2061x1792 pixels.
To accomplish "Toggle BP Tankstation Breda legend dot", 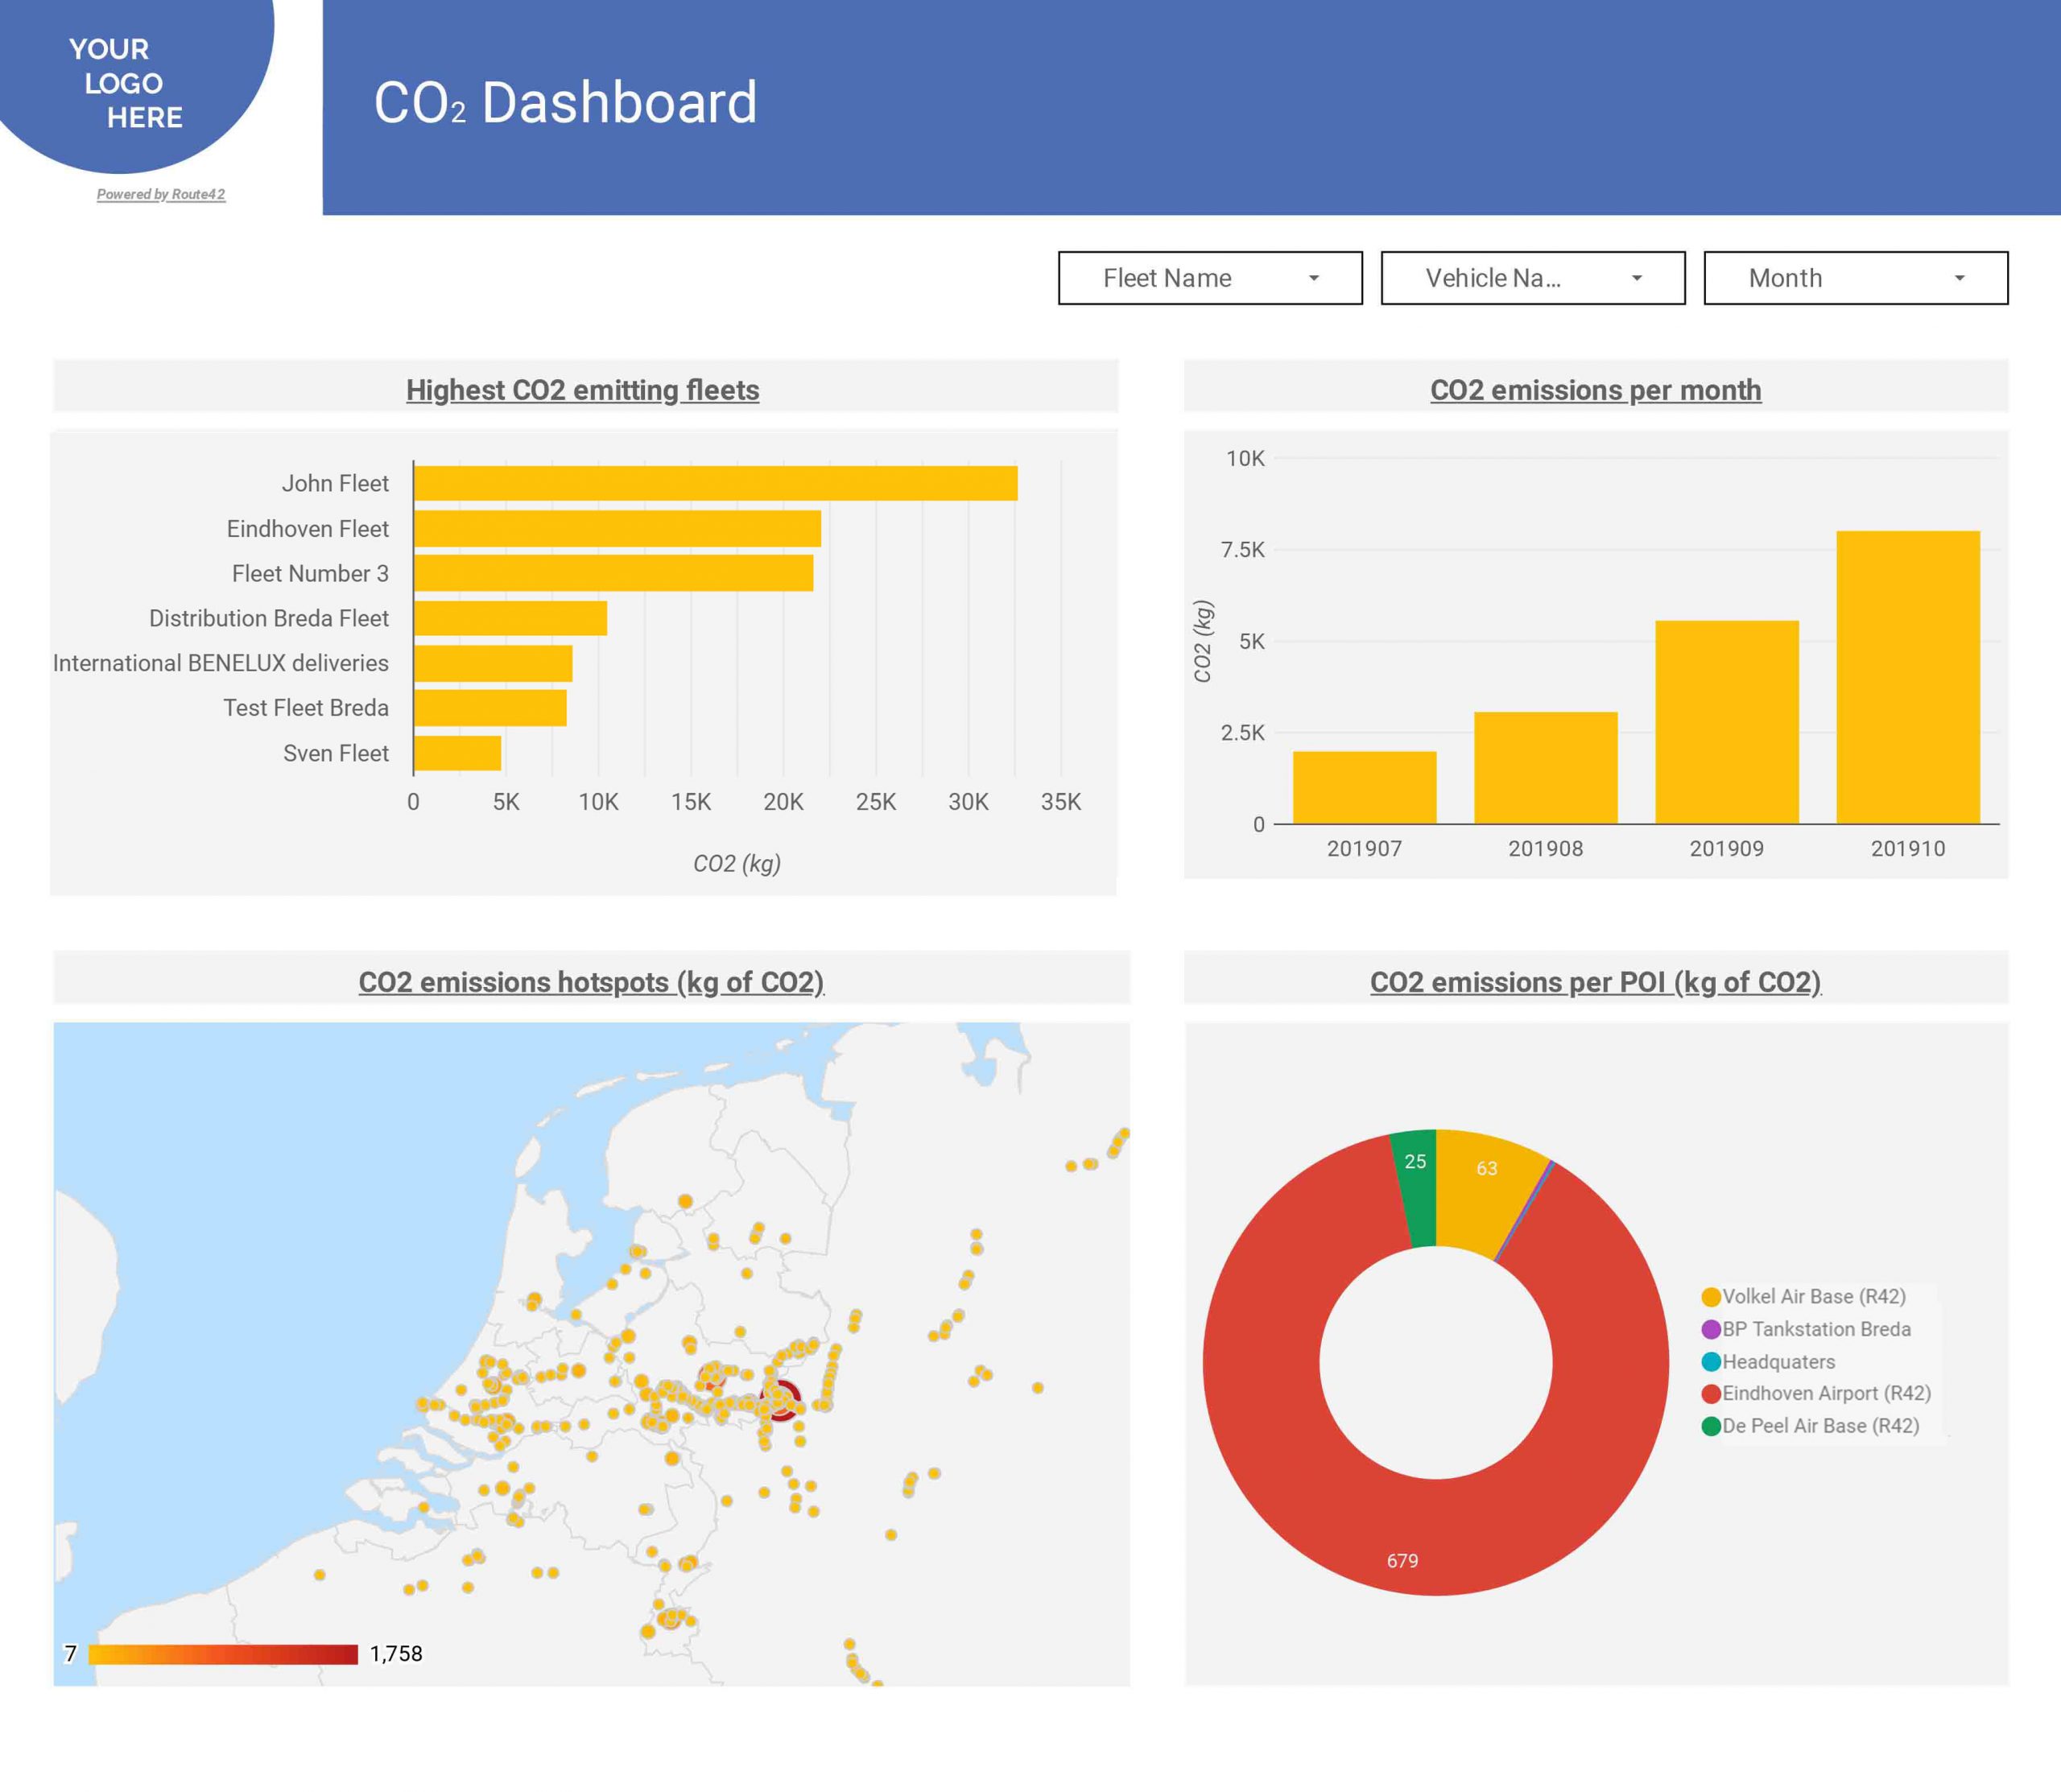I will click(1710, 1329).
